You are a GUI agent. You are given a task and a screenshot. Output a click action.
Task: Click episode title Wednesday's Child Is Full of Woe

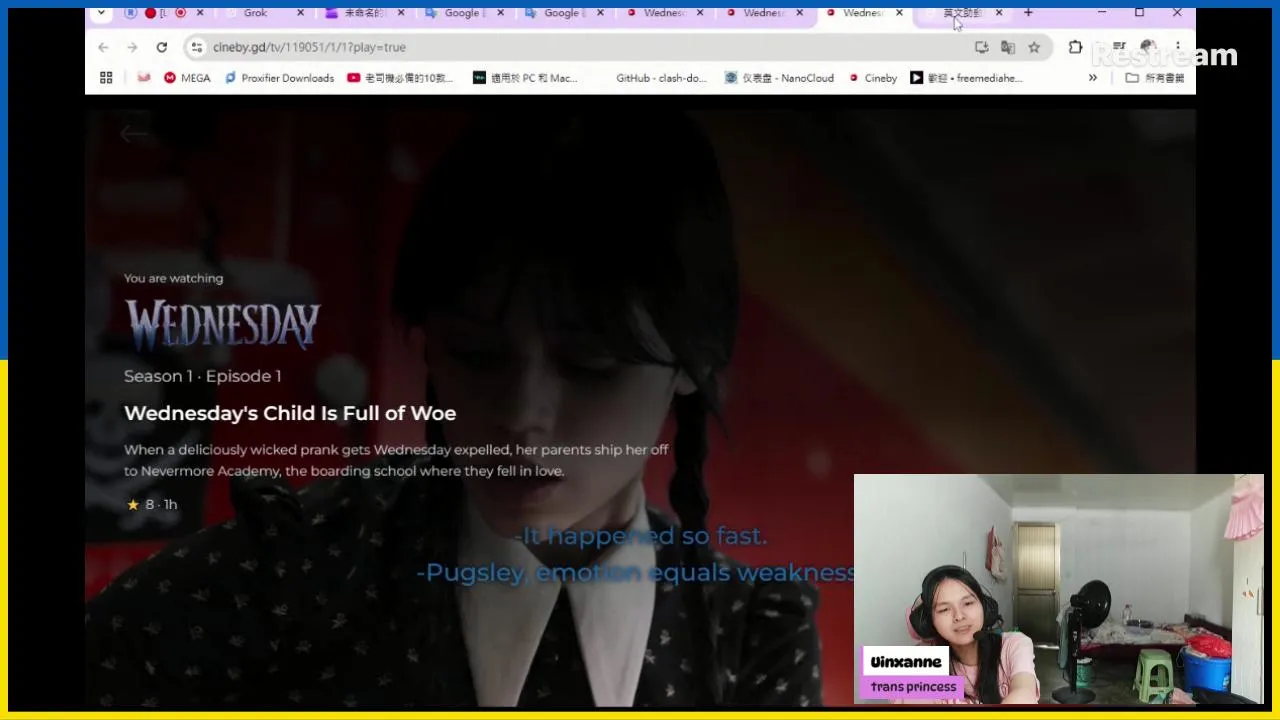pyautogui.click(x=290, y=413)
